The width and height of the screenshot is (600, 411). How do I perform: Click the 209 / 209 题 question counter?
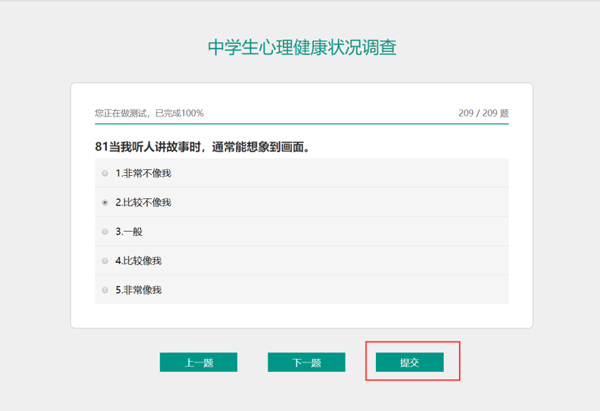pos(483,113)
